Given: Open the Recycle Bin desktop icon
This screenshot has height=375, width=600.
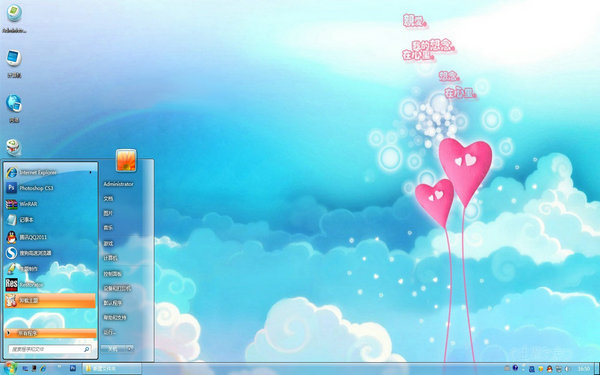Looking at the screenshot, I should 14,147.
